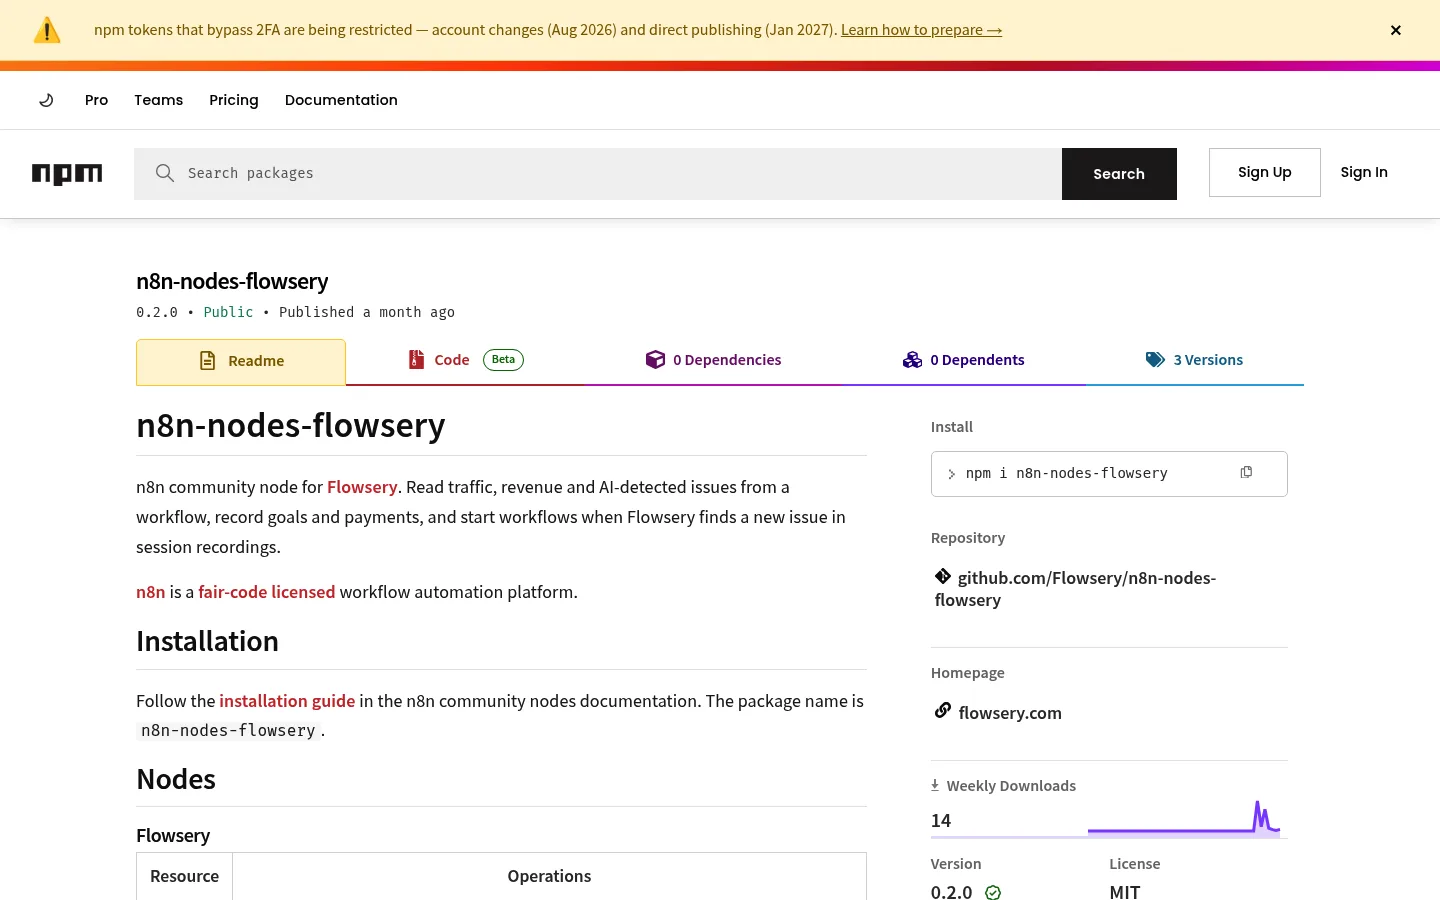Click the weekly downloads sparkline chart
The height and width of the screenshot is (900, 1440).
(1184, 818)
